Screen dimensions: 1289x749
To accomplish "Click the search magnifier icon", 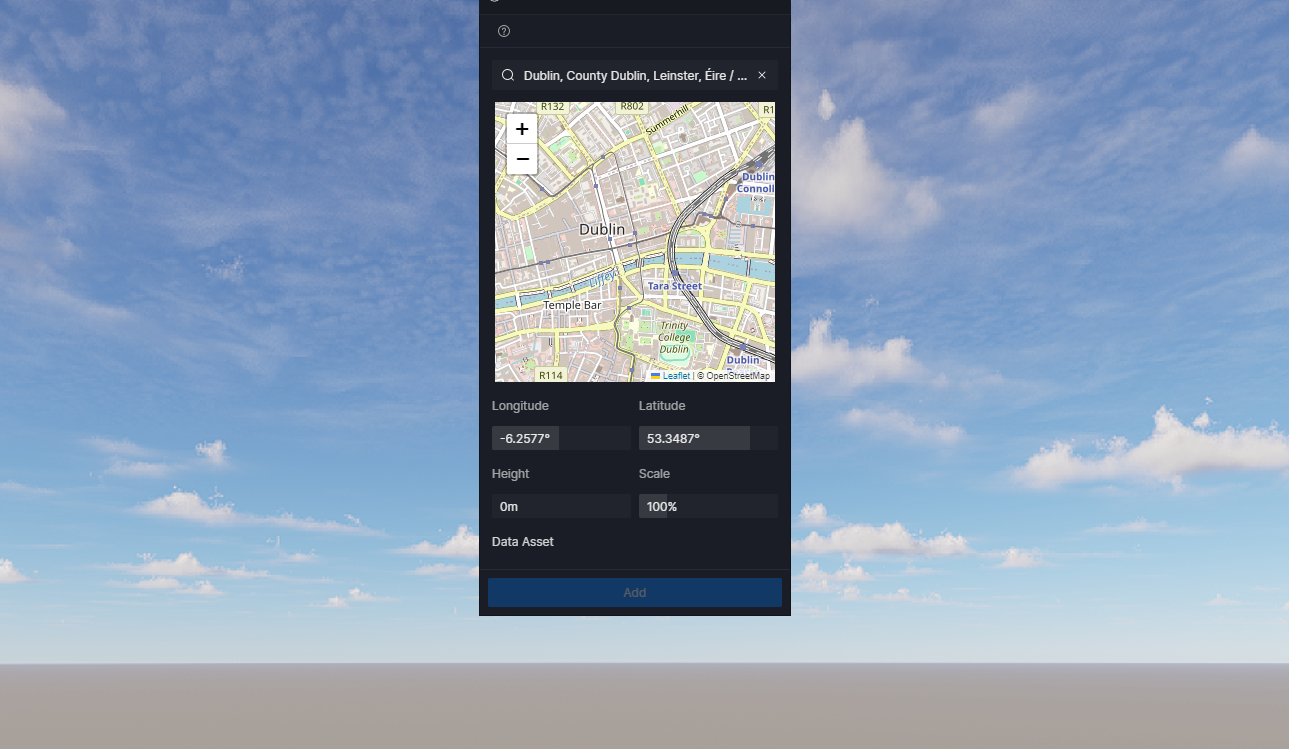I will [x=508, y=75].
